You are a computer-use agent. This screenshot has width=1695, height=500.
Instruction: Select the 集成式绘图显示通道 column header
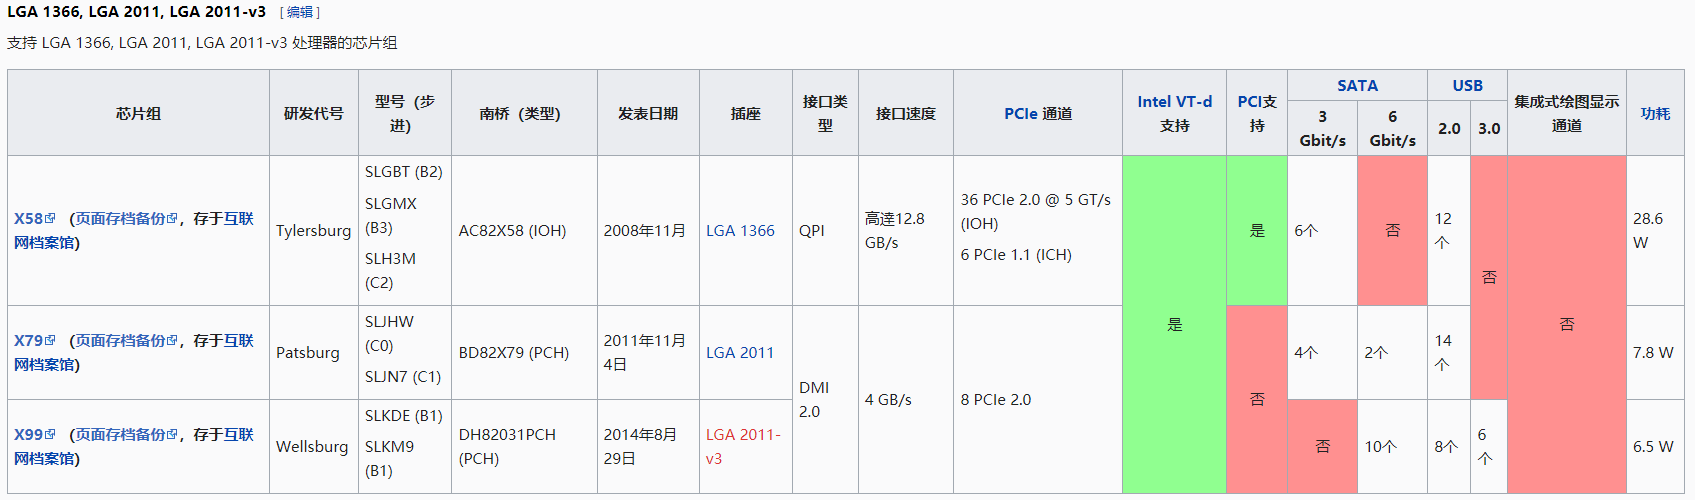click(1567, 113)
